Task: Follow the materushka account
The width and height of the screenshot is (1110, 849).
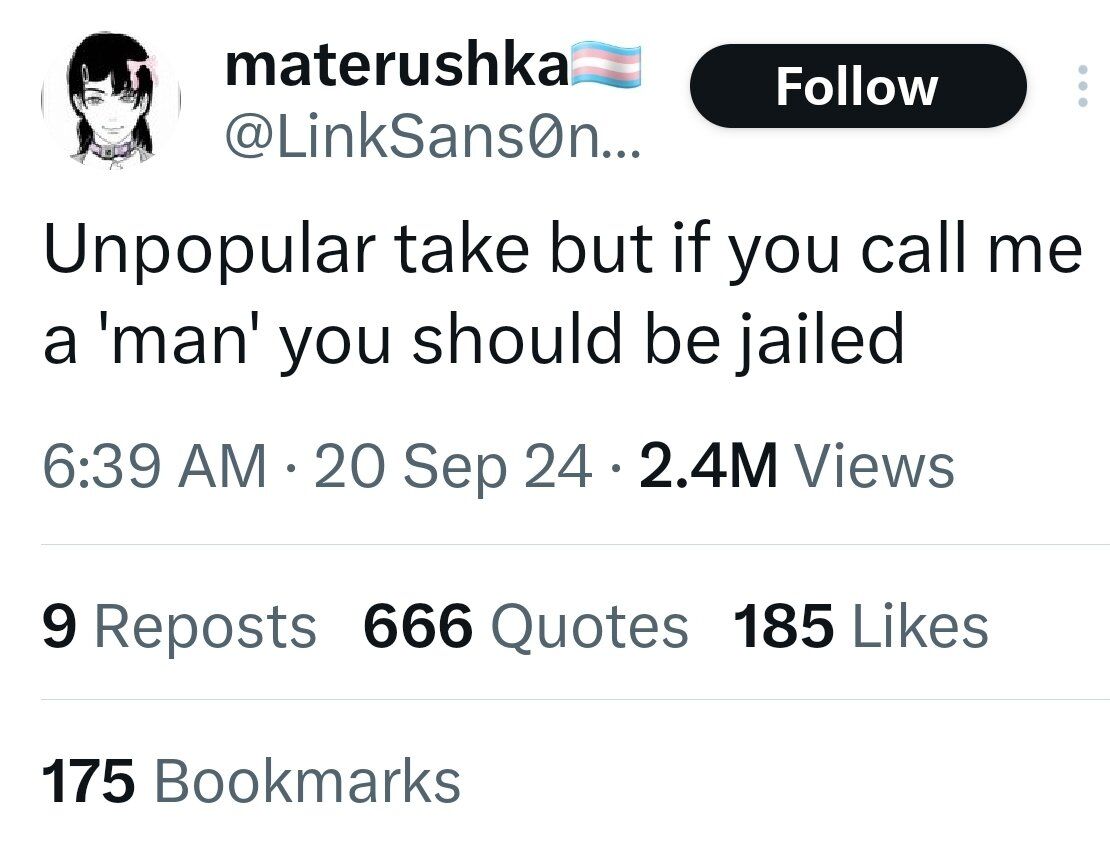Action: point(858,86)
